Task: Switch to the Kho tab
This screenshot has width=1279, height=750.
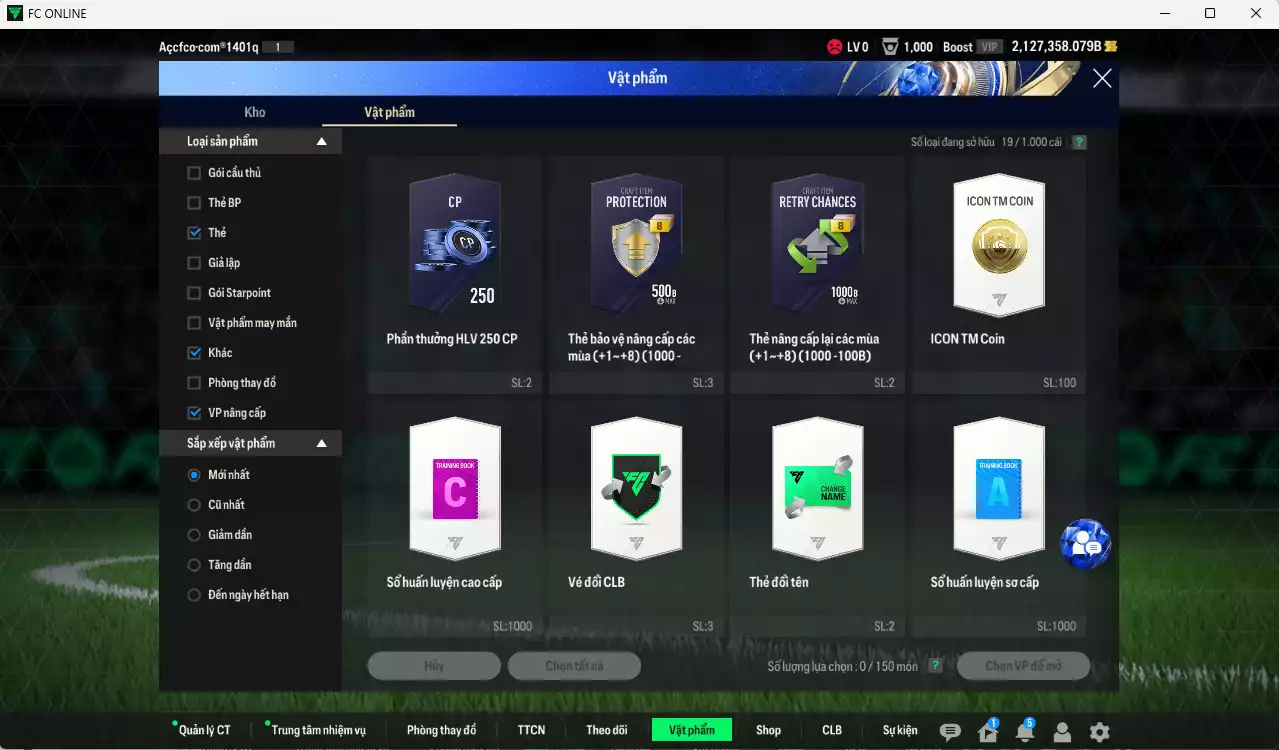Action: point(255,112)
